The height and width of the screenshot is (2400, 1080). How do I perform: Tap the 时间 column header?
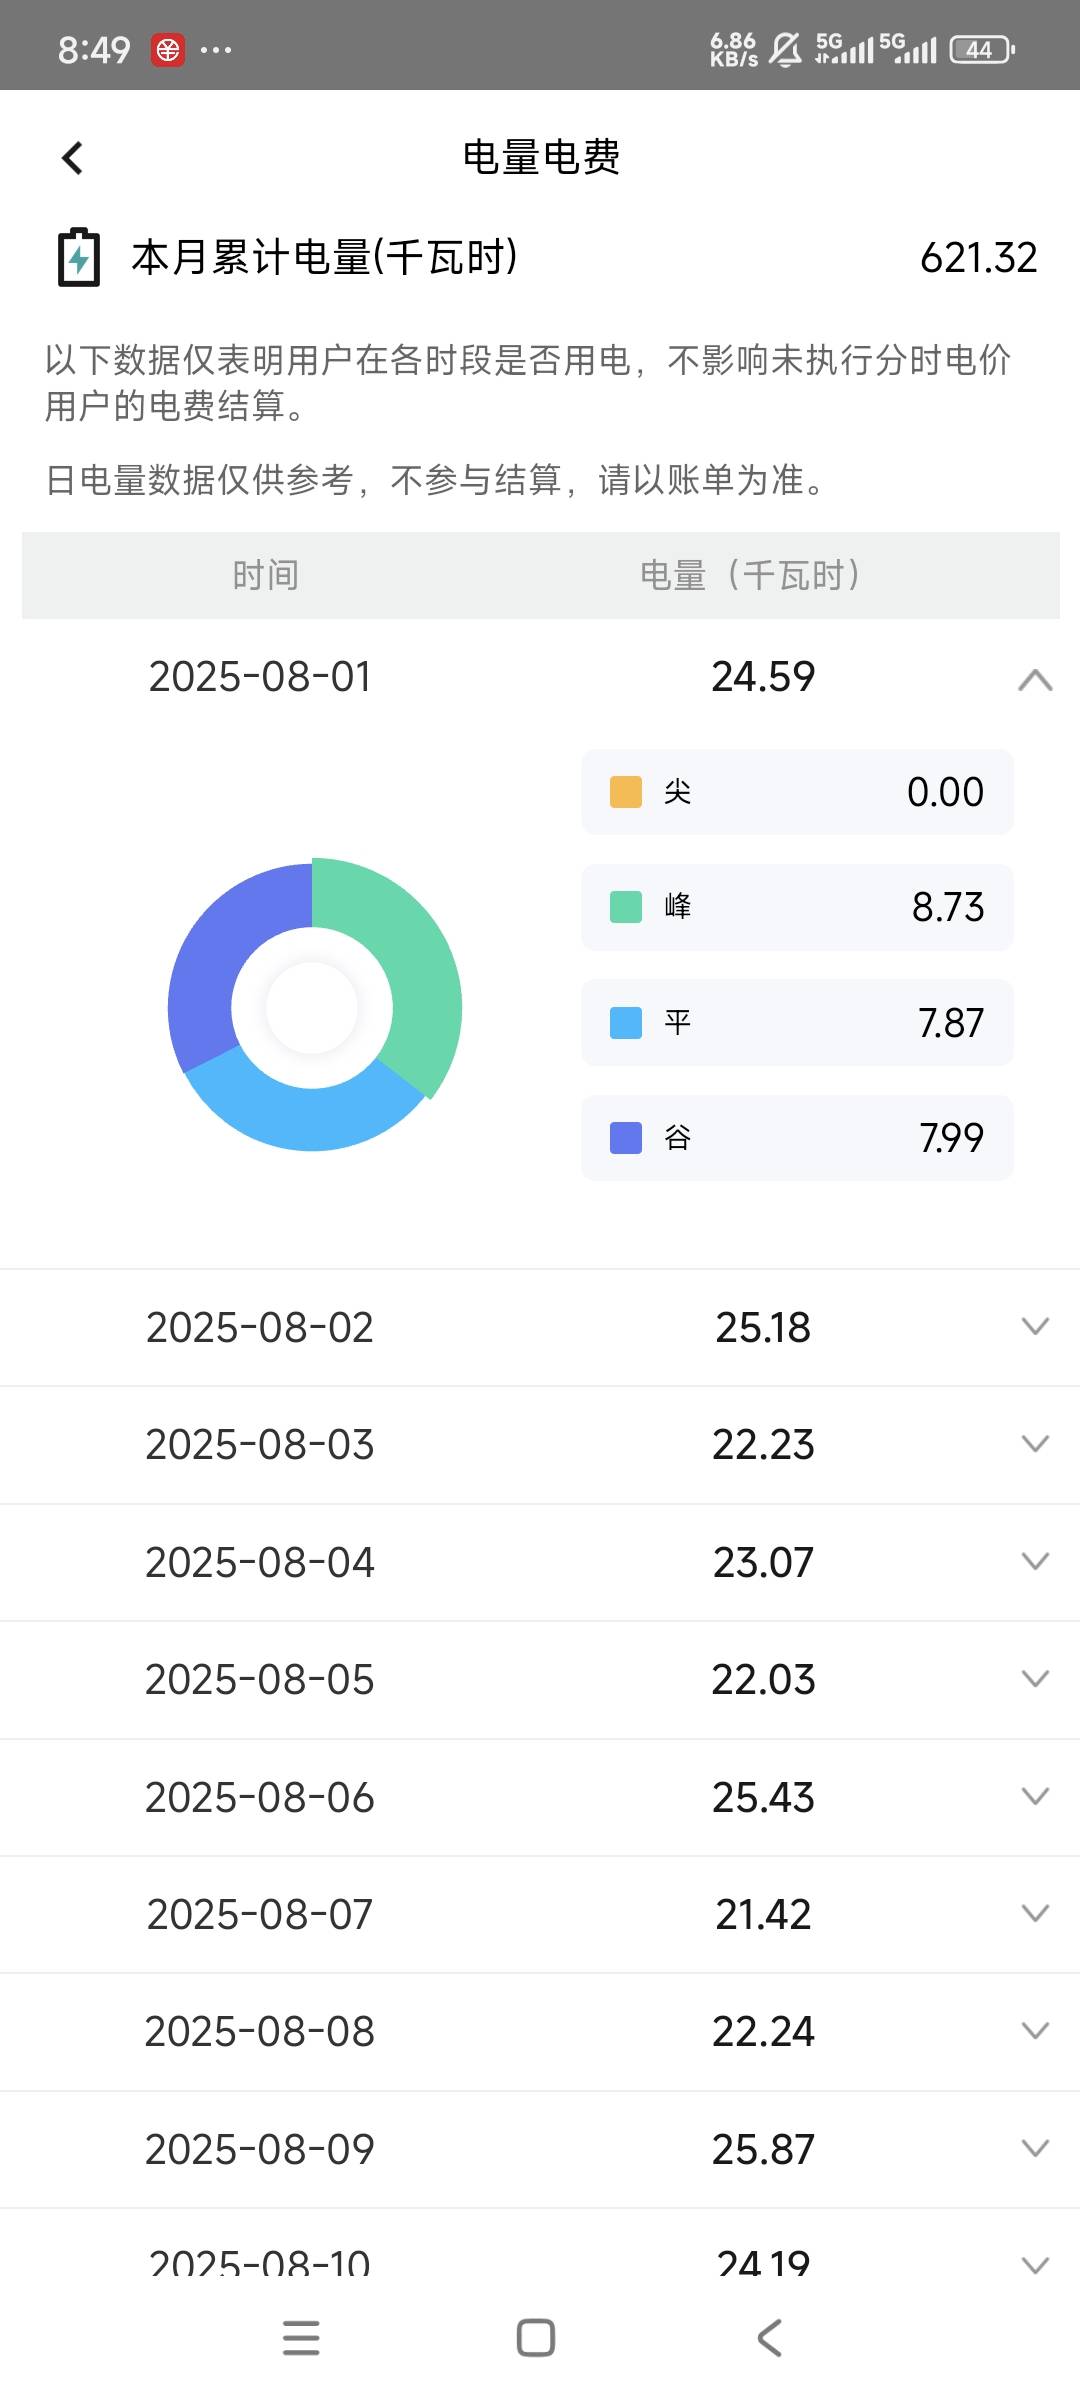pos(265,575)
